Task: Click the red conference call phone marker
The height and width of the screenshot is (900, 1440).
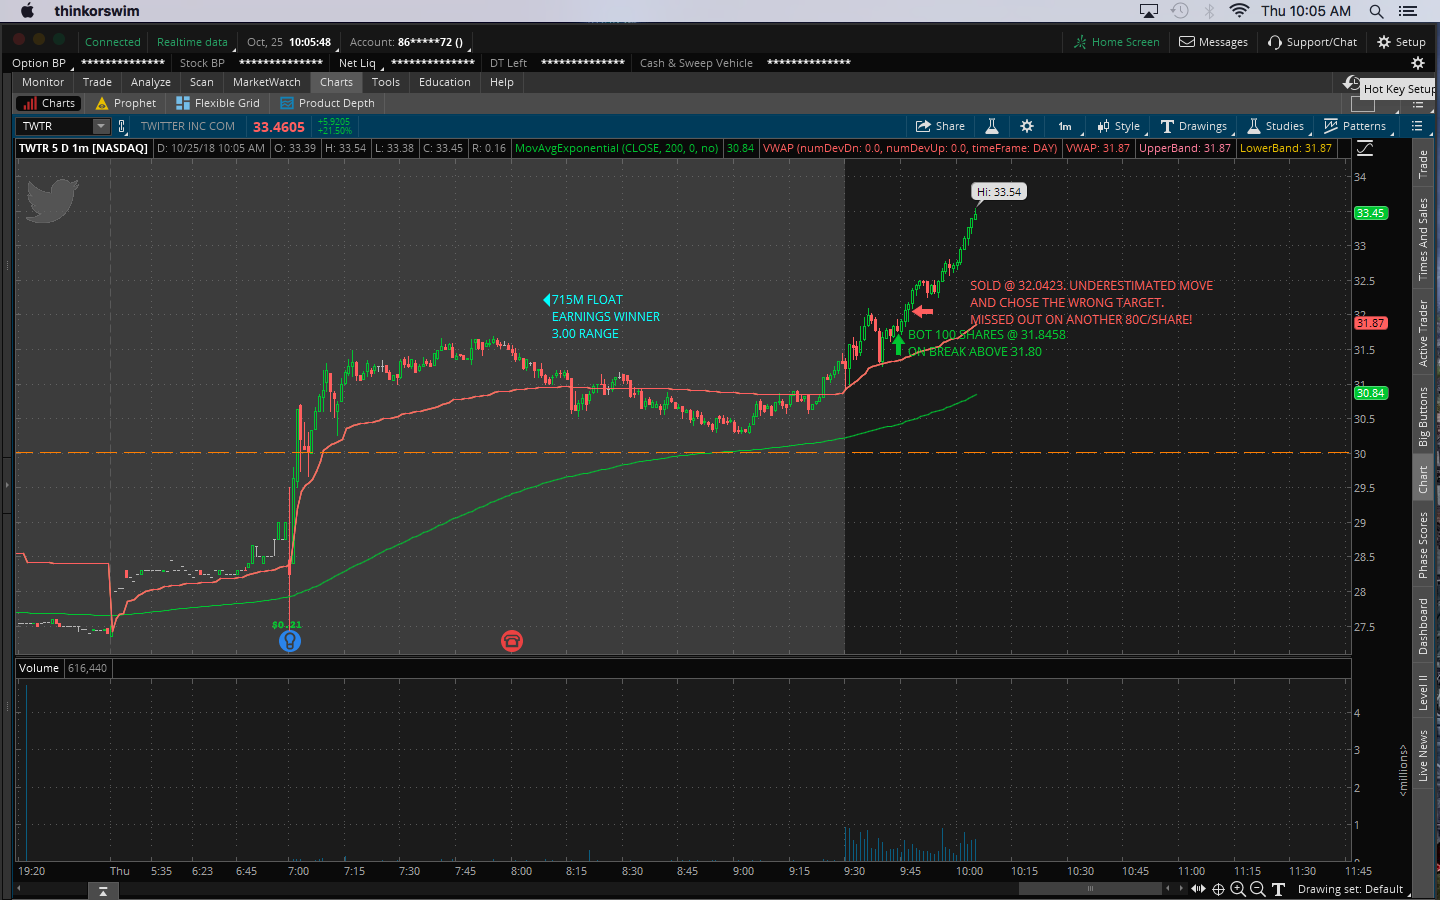Action: (512, 641)
